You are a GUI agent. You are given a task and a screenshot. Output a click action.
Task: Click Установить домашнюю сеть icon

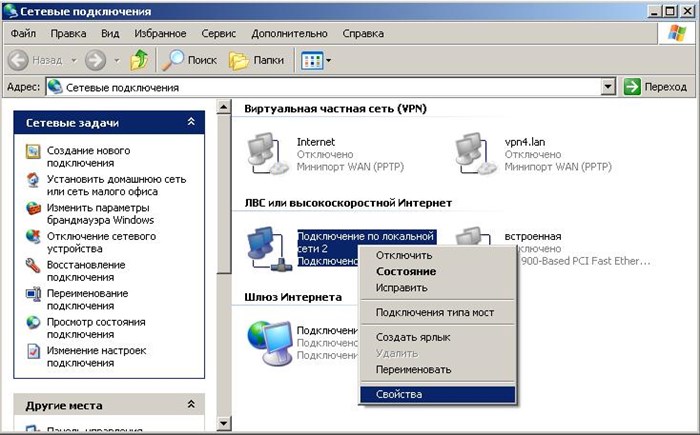(33, 180)
